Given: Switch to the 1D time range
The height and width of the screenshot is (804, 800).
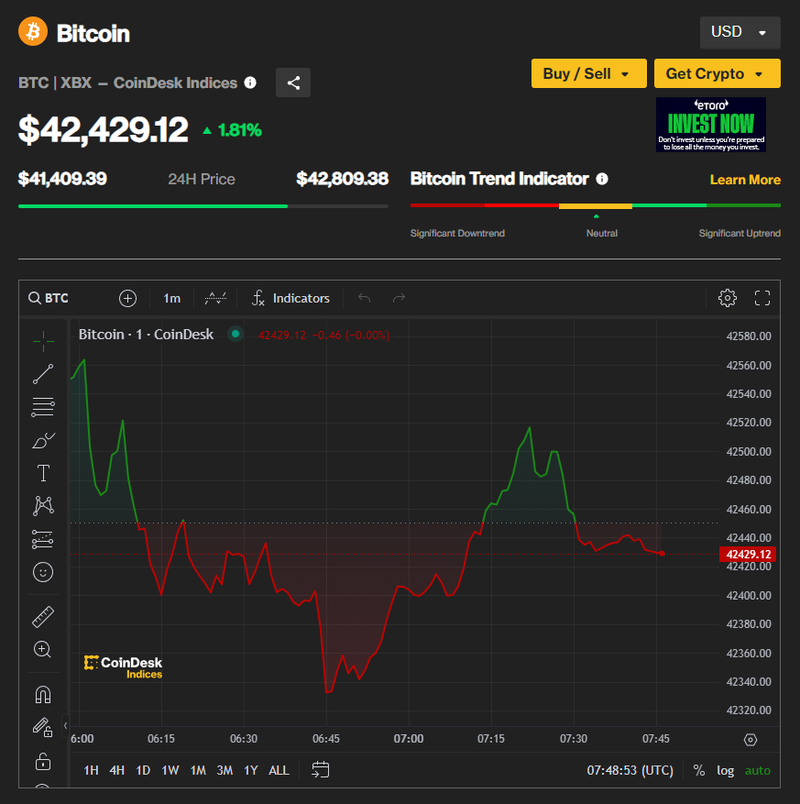Looking at the screenshot, I should 143,770.
